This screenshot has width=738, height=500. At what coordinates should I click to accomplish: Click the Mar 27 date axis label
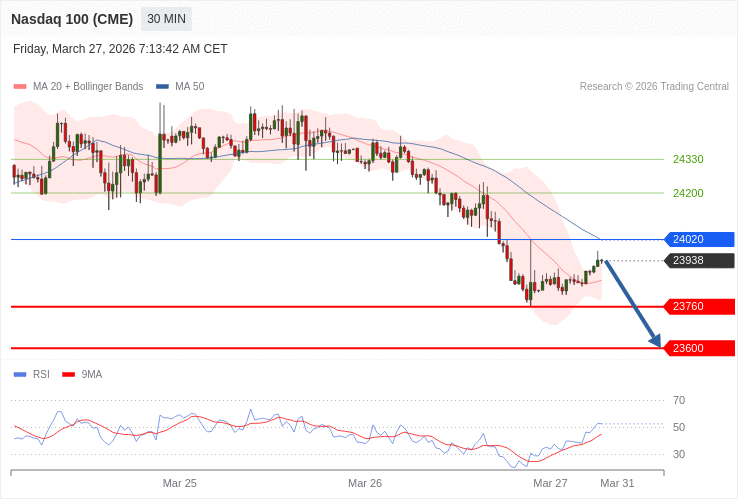550,484
